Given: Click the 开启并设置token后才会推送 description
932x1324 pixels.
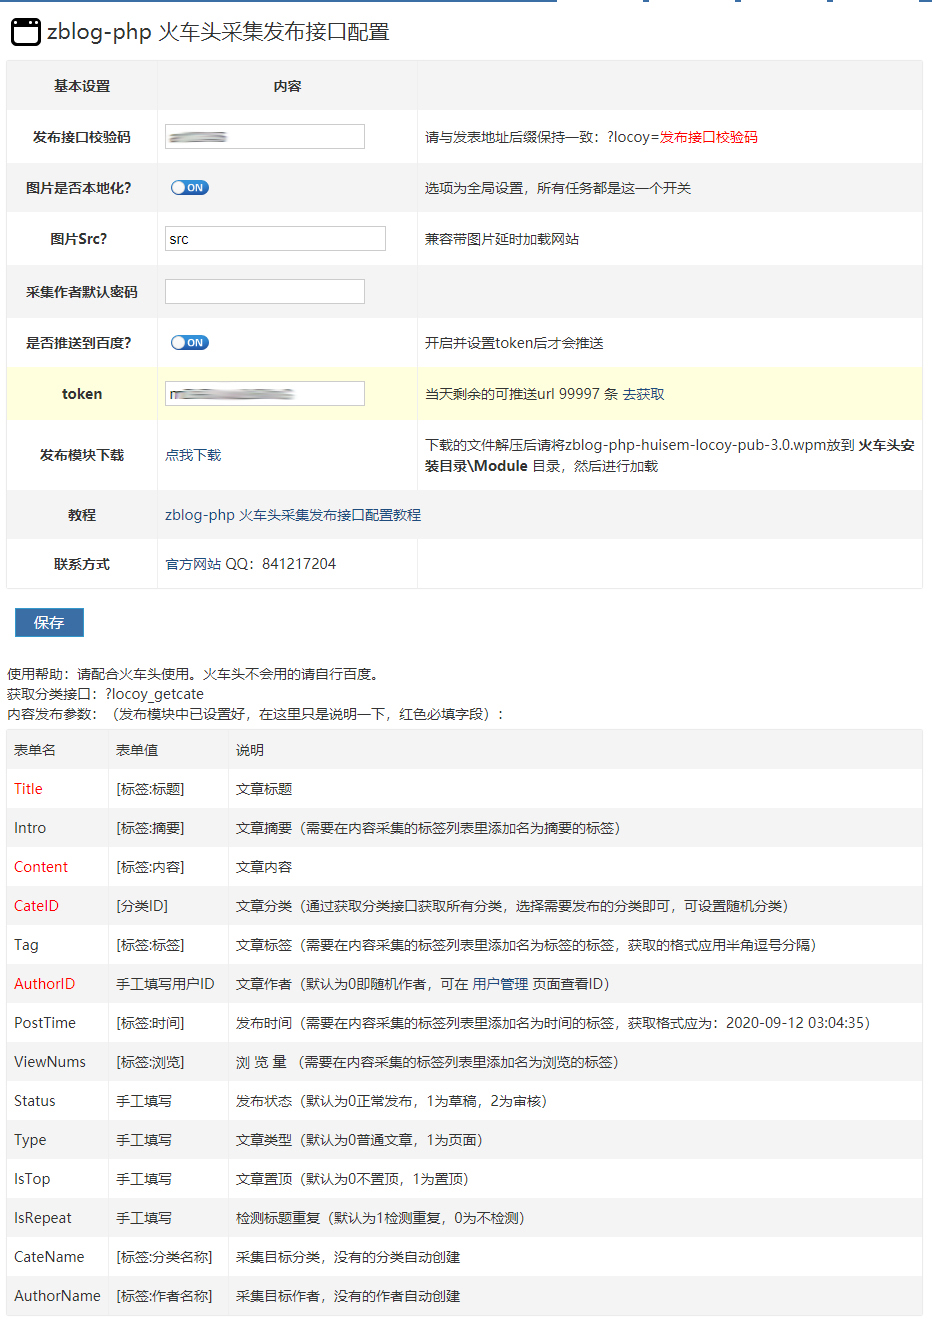Looking at the screenshot, I should [x=514, y=343].
